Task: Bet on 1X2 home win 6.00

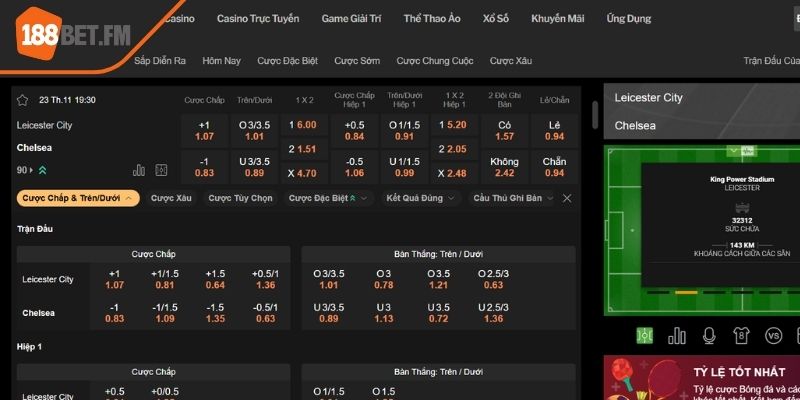Action: [x=304, y=125]
